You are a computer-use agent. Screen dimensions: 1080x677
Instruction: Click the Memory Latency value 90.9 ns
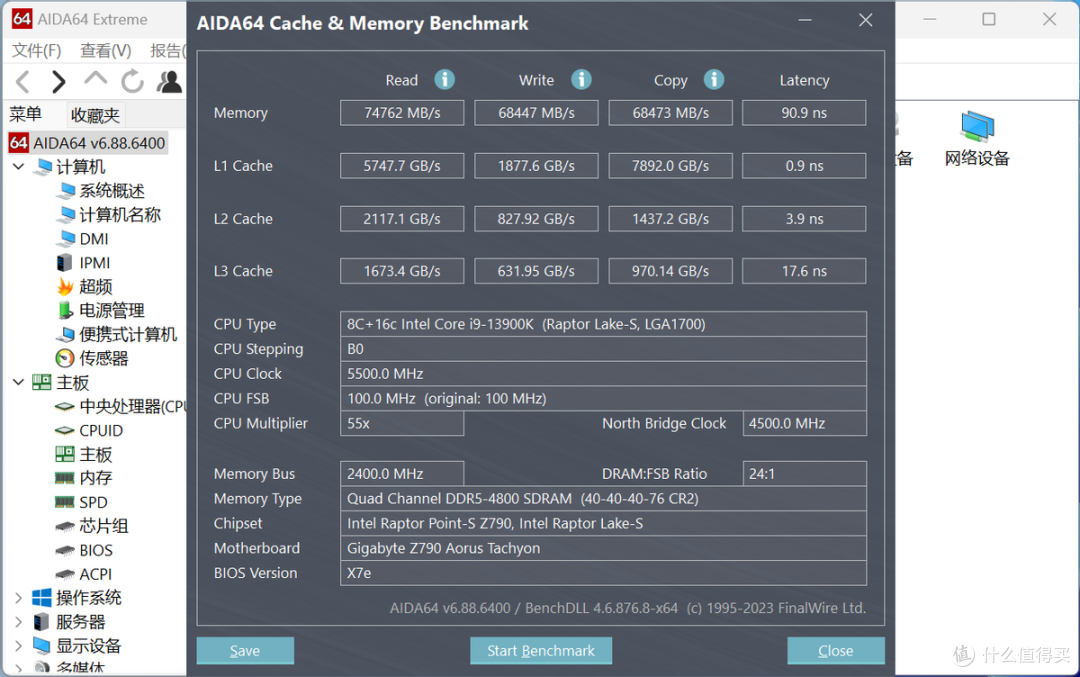click(x=804, y=113)
